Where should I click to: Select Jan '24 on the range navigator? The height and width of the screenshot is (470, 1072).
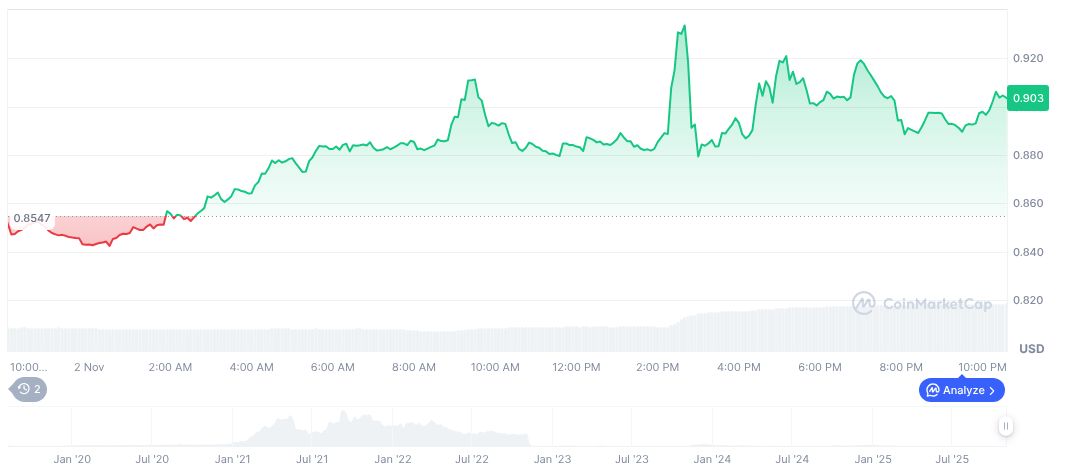[711, 459]
